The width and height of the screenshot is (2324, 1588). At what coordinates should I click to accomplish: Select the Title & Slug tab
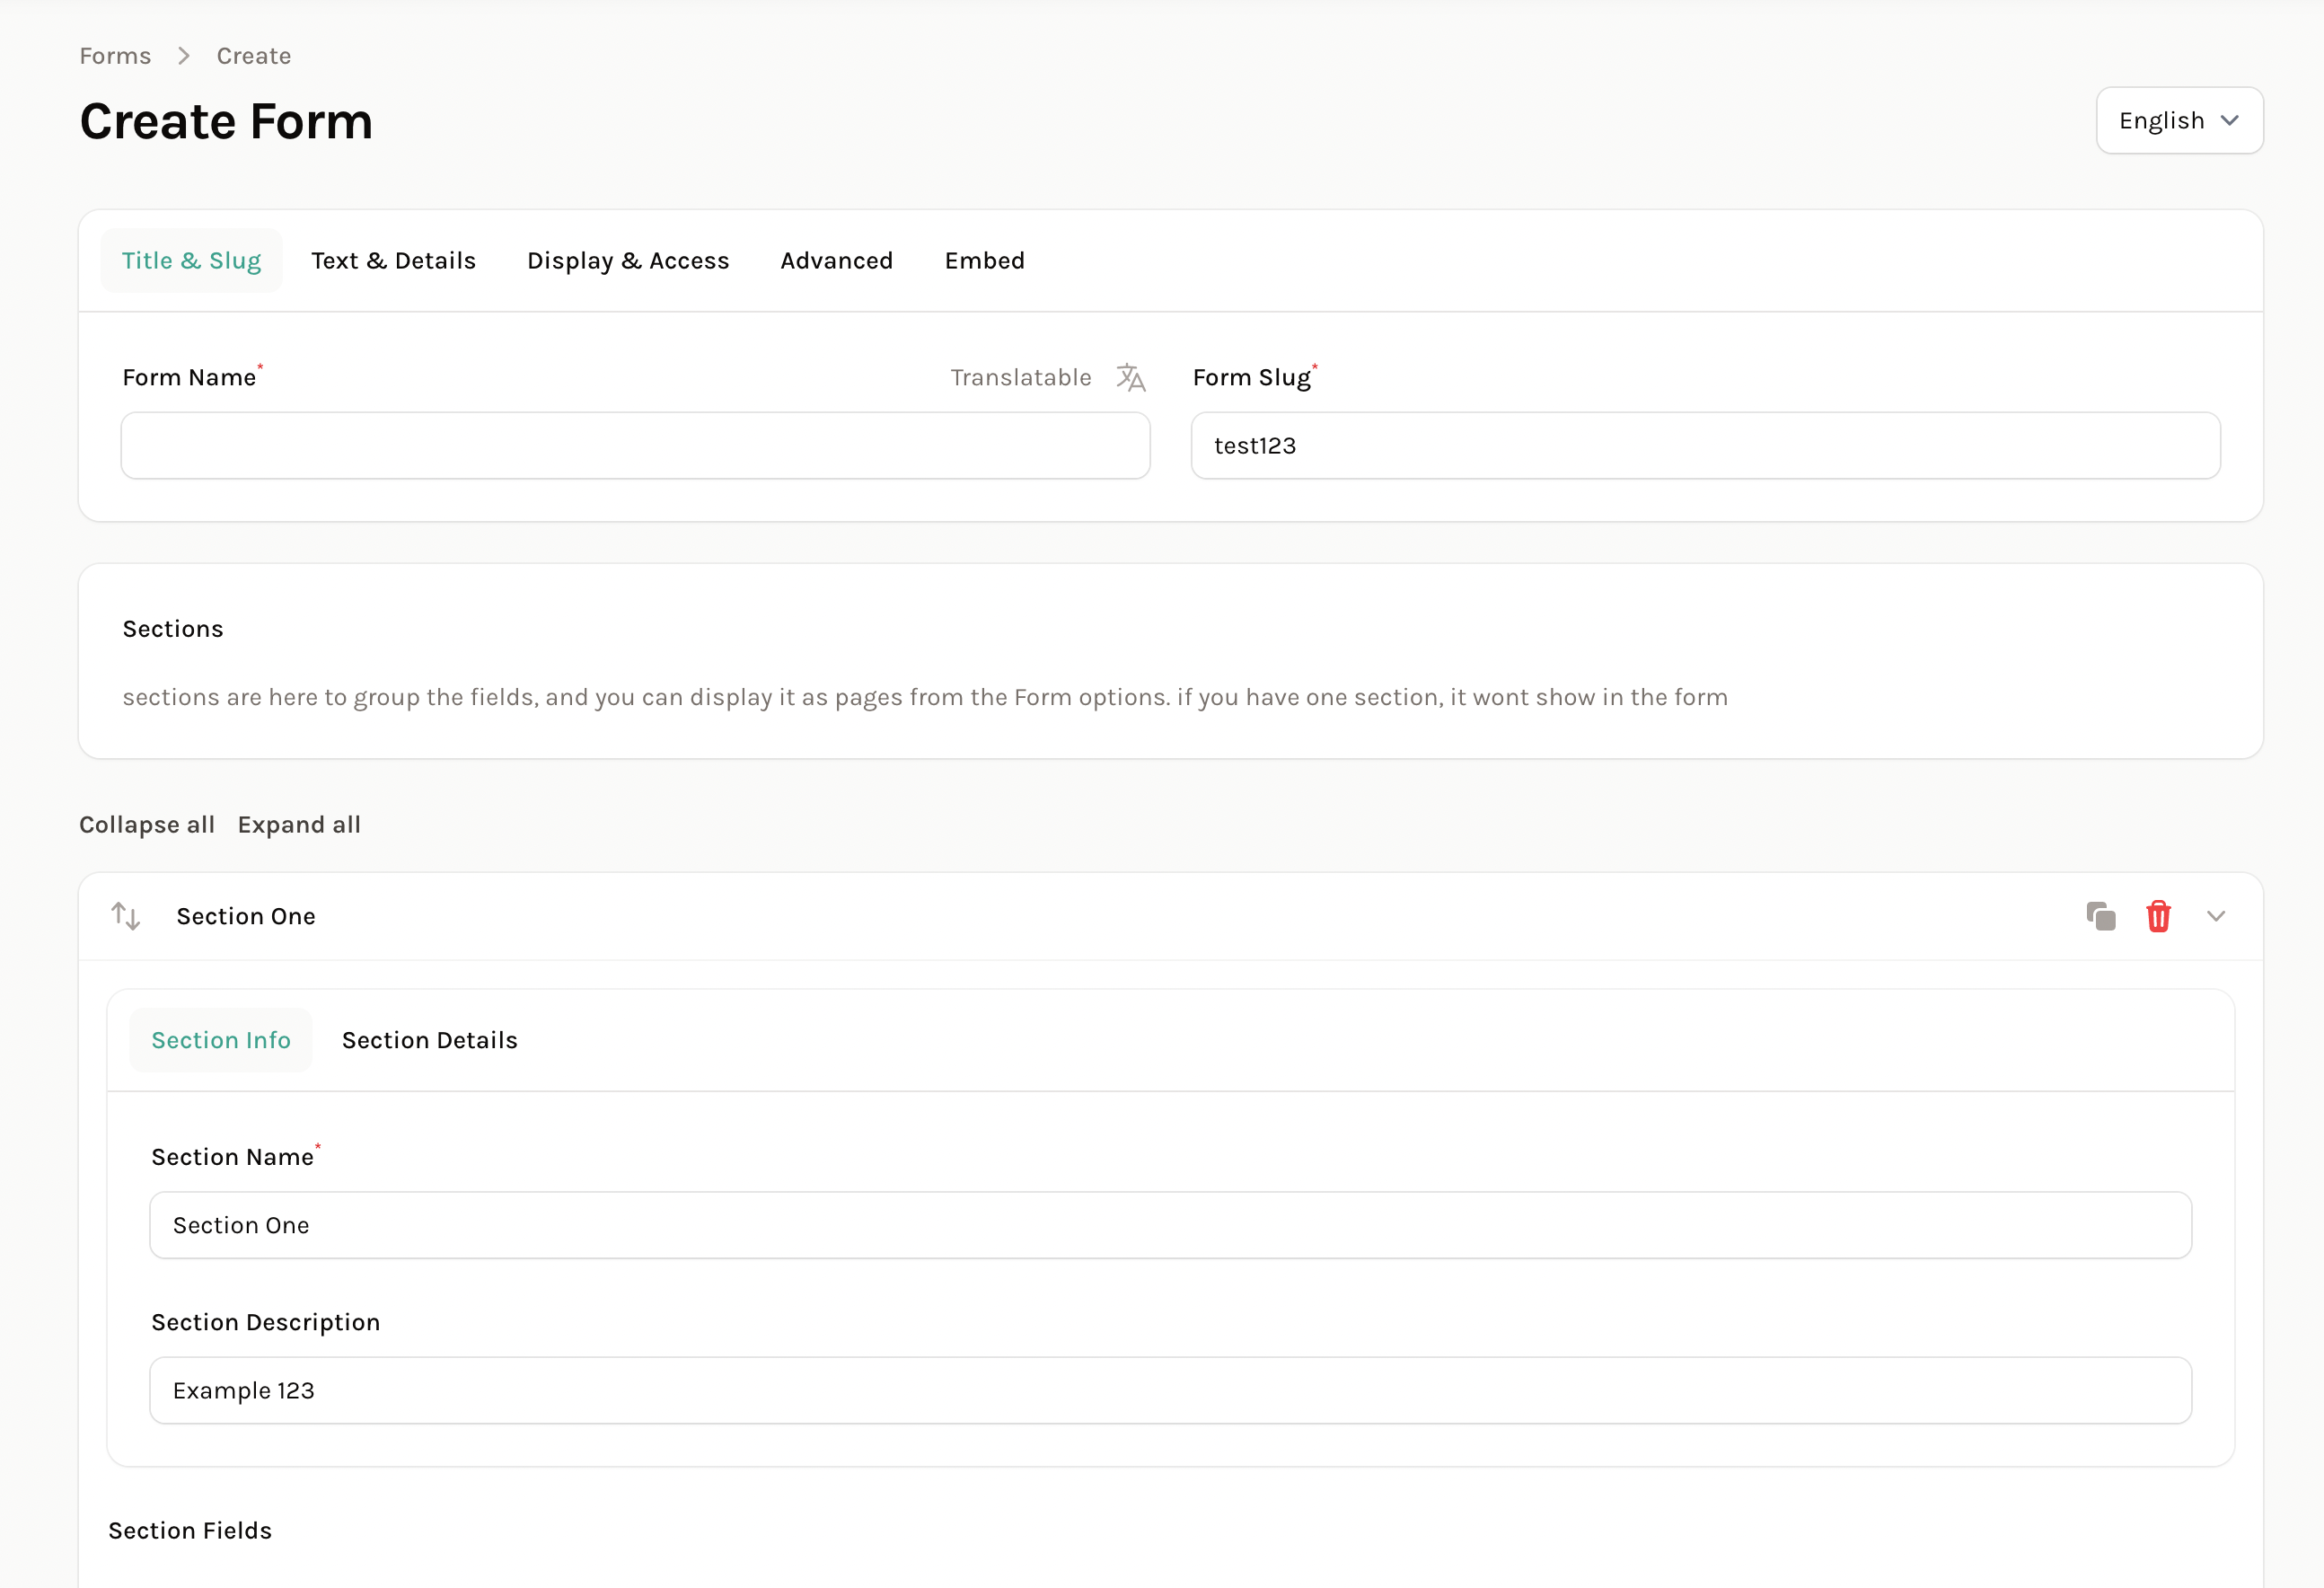point(191,260)
